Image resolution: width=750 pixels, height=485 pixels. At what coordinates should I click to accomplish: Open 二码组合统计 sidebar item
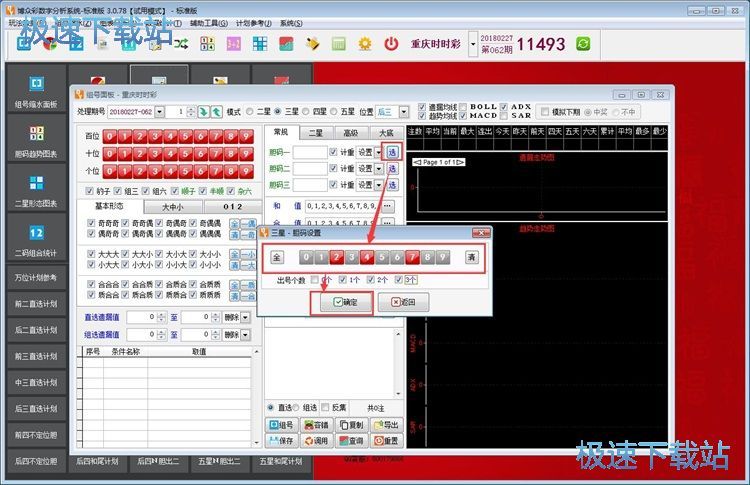[36, 238]
